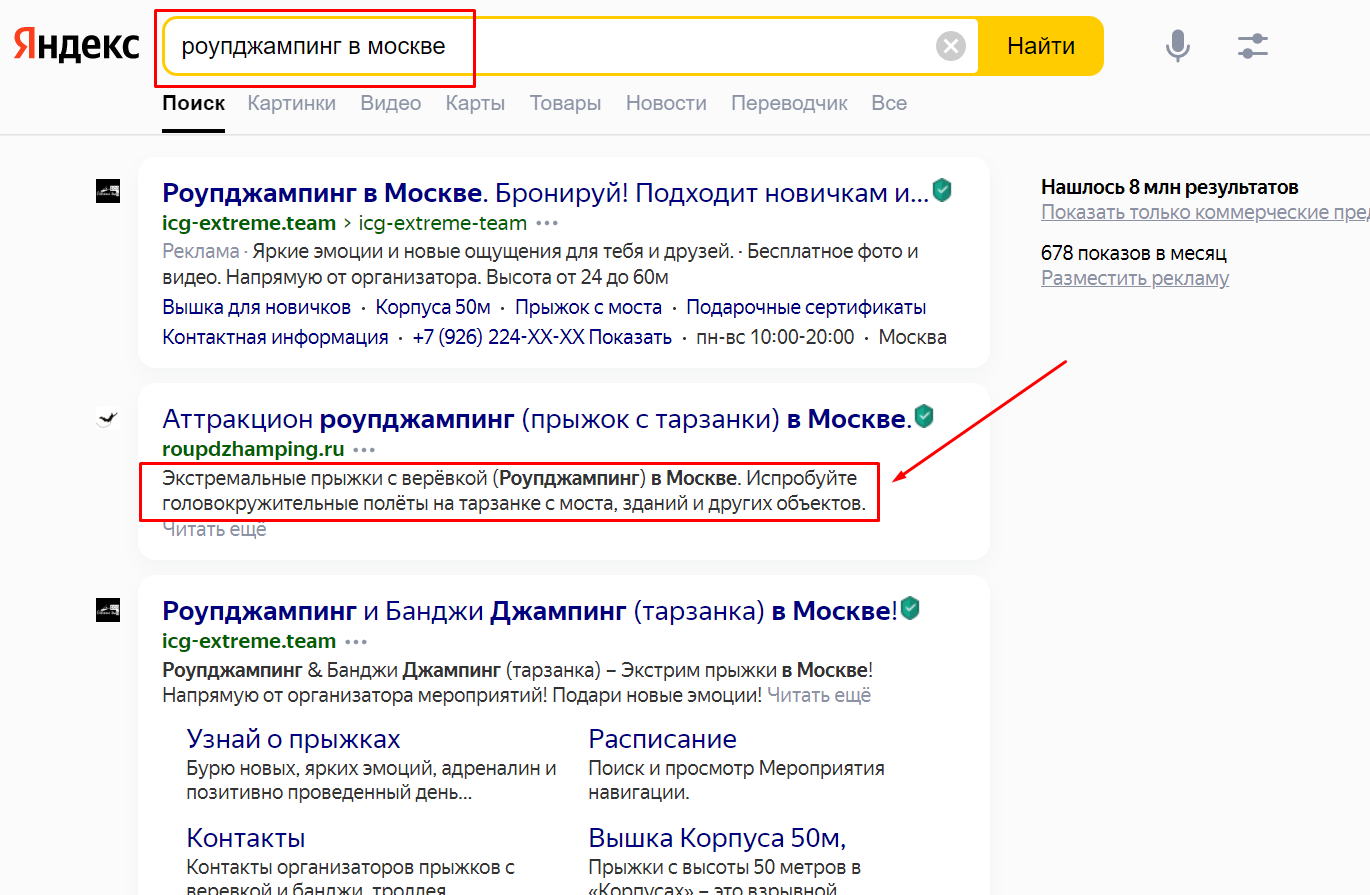1370x895 pixels.
Task: Open the Контактная информация link
Action: click(275, 337)
